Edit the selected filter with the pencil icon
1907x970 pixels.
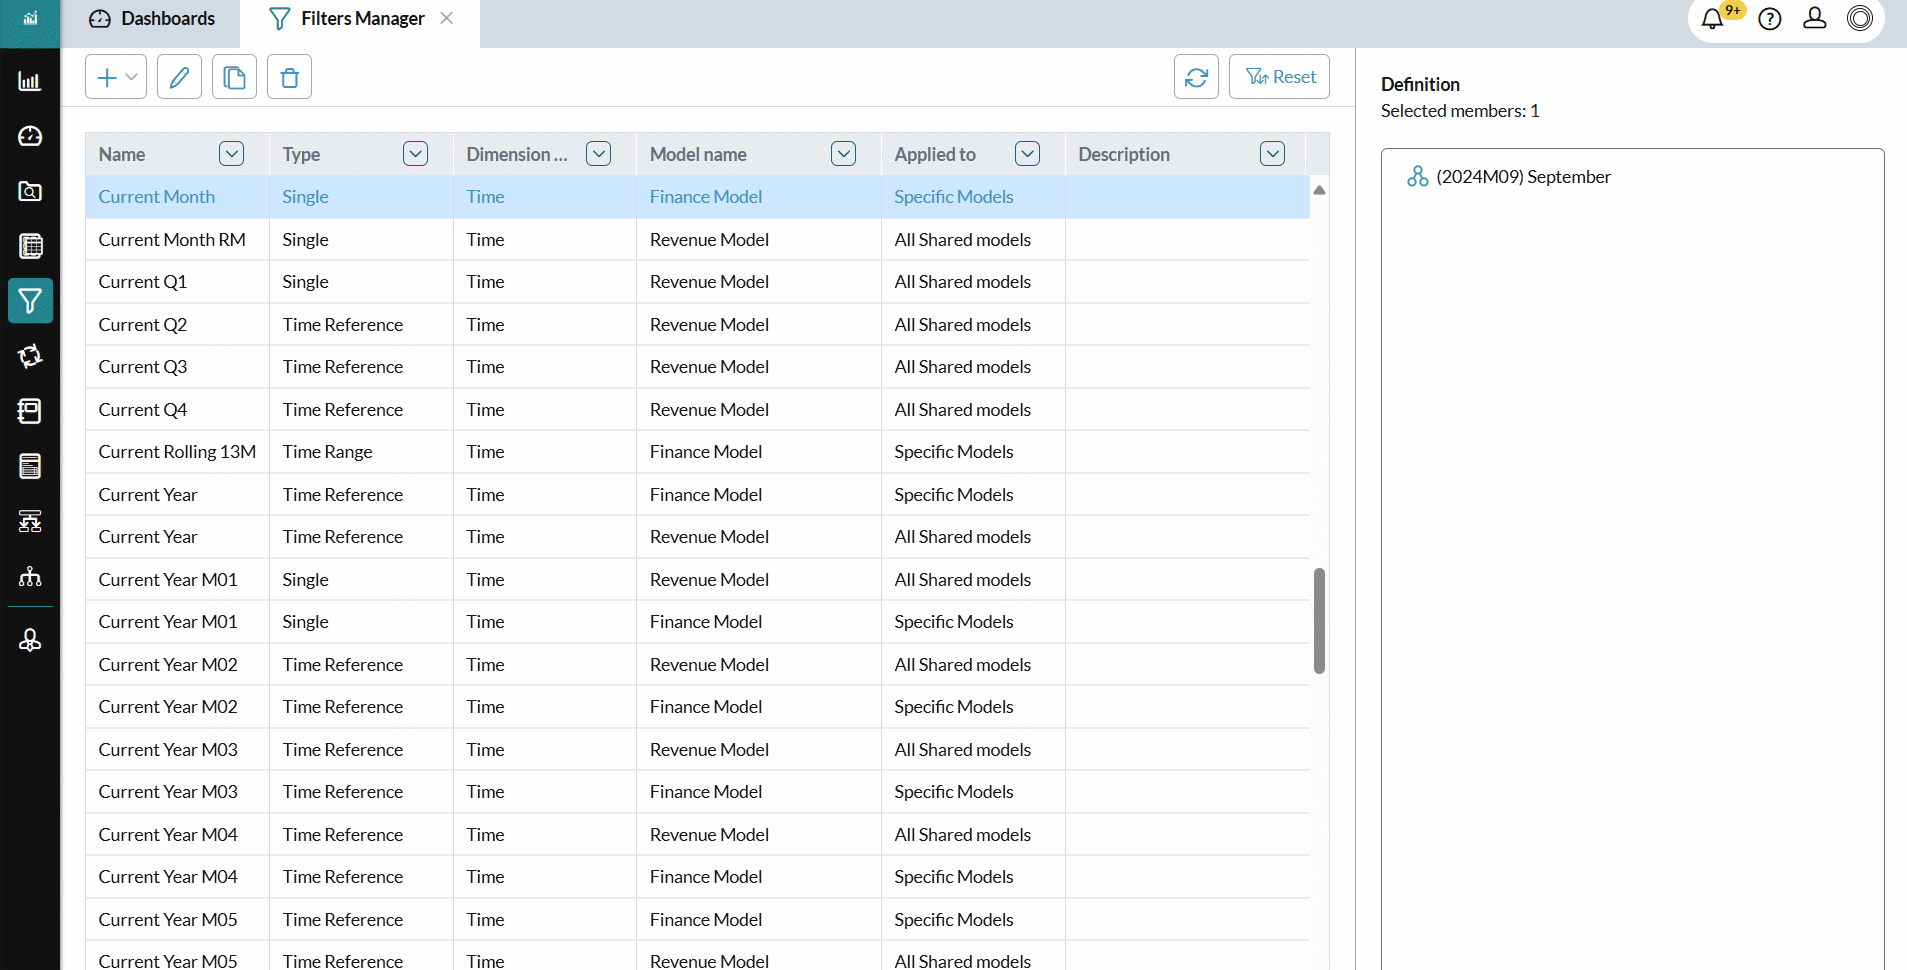click(x=179, y=76)
